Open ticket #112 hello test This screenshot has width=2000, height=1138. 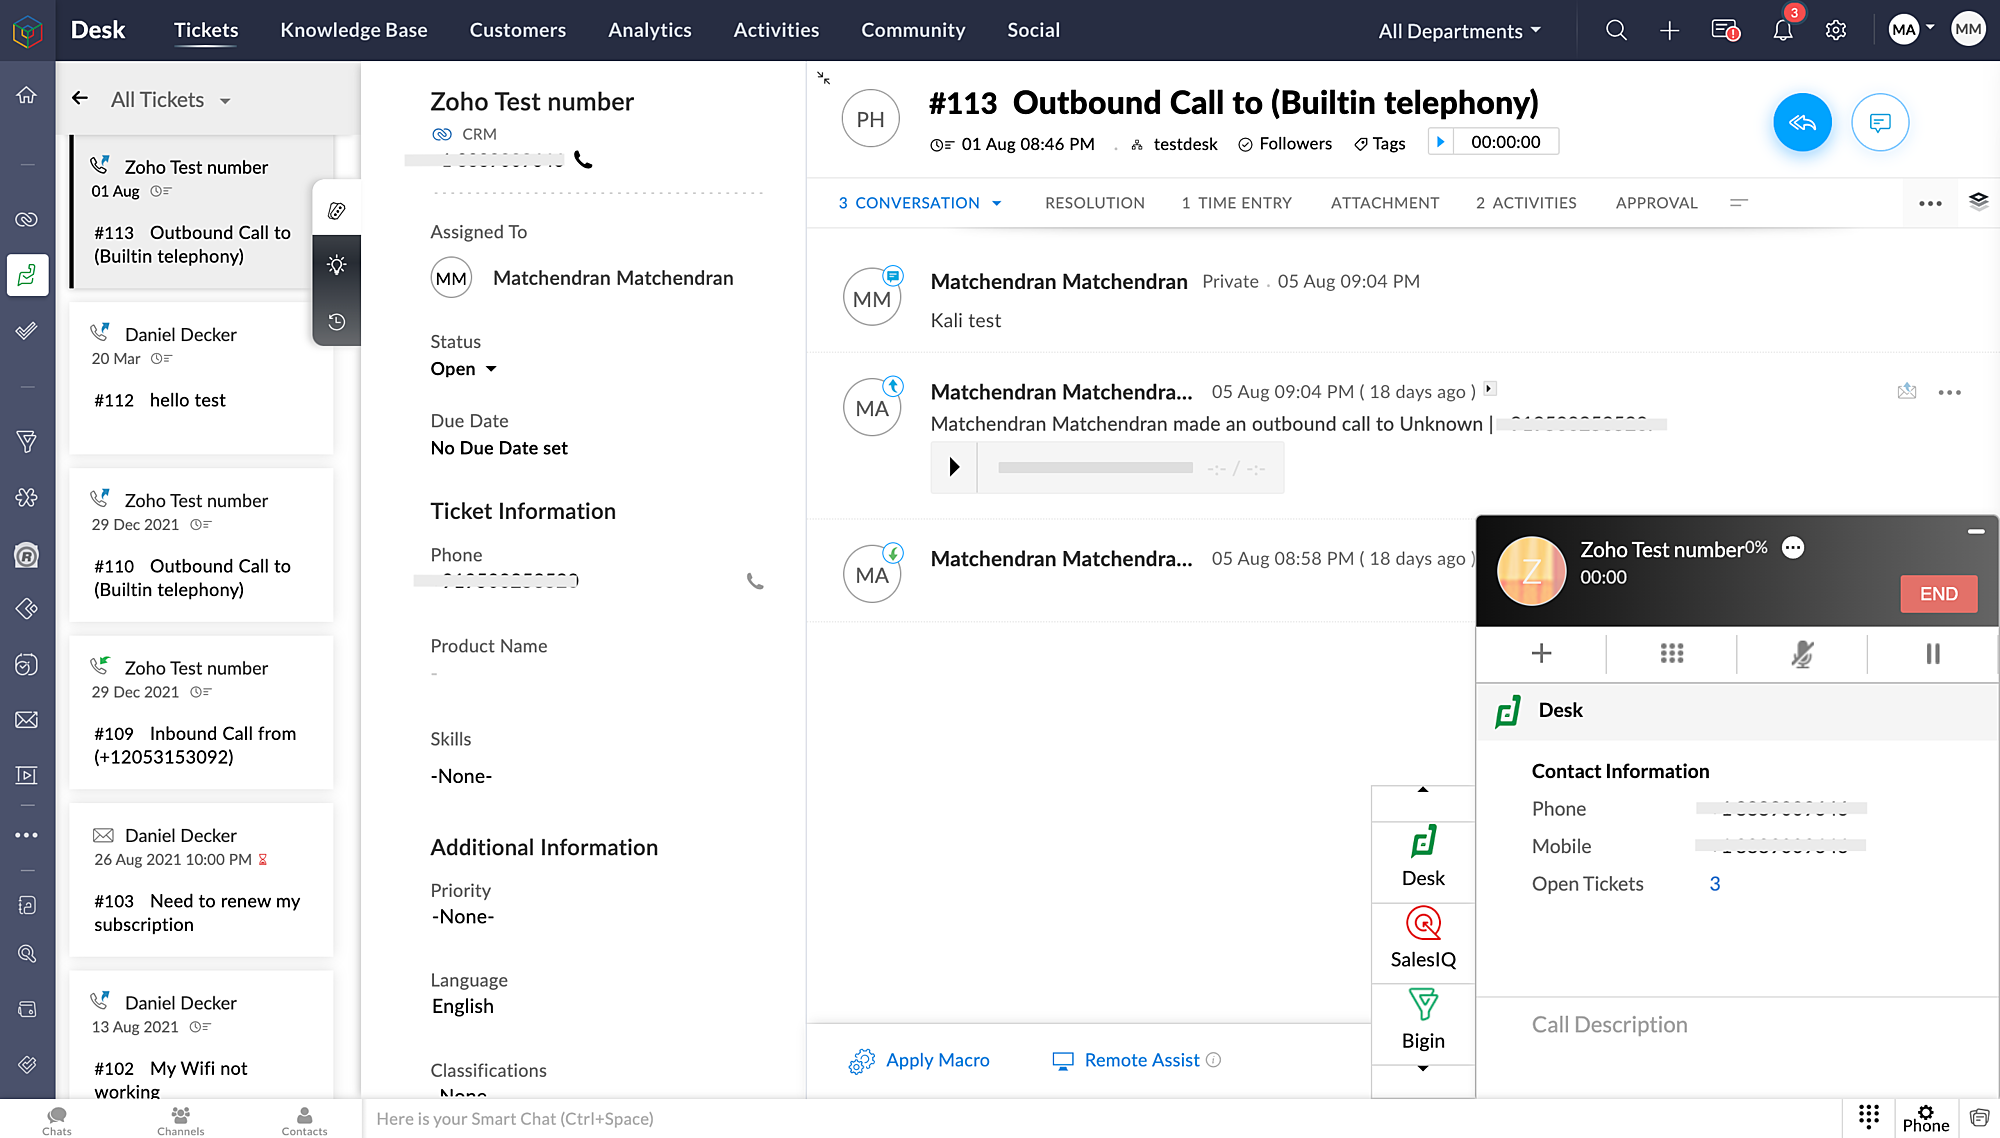(201, 379)
